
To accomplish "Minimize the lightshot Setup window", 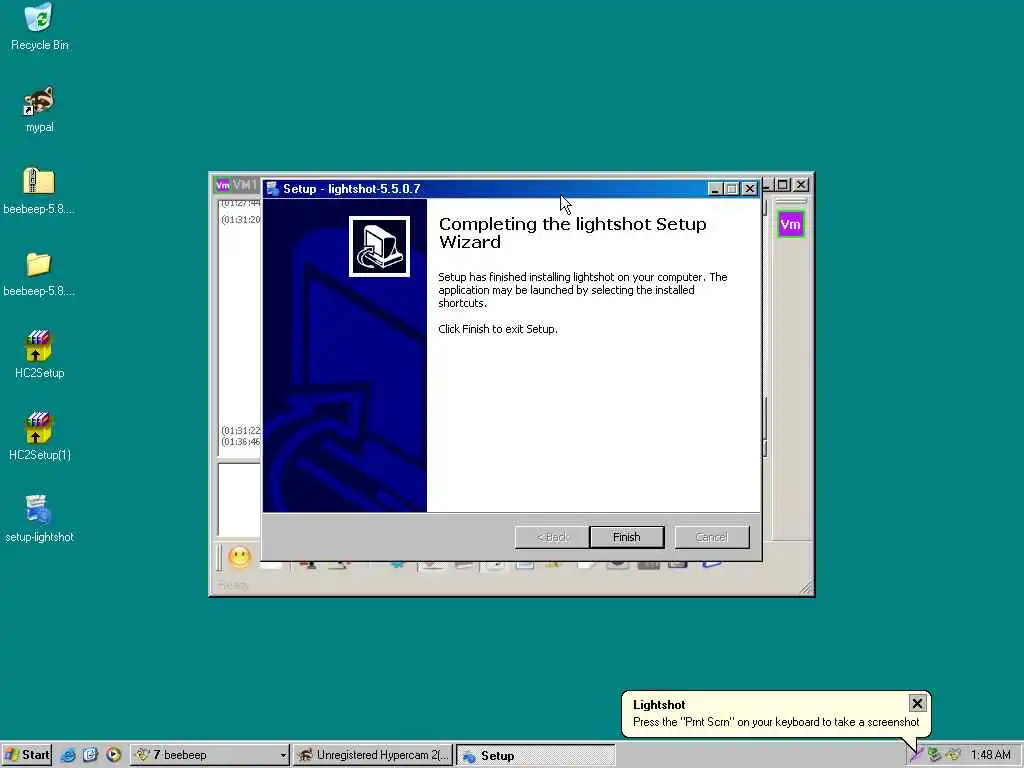I will point(714,189).
